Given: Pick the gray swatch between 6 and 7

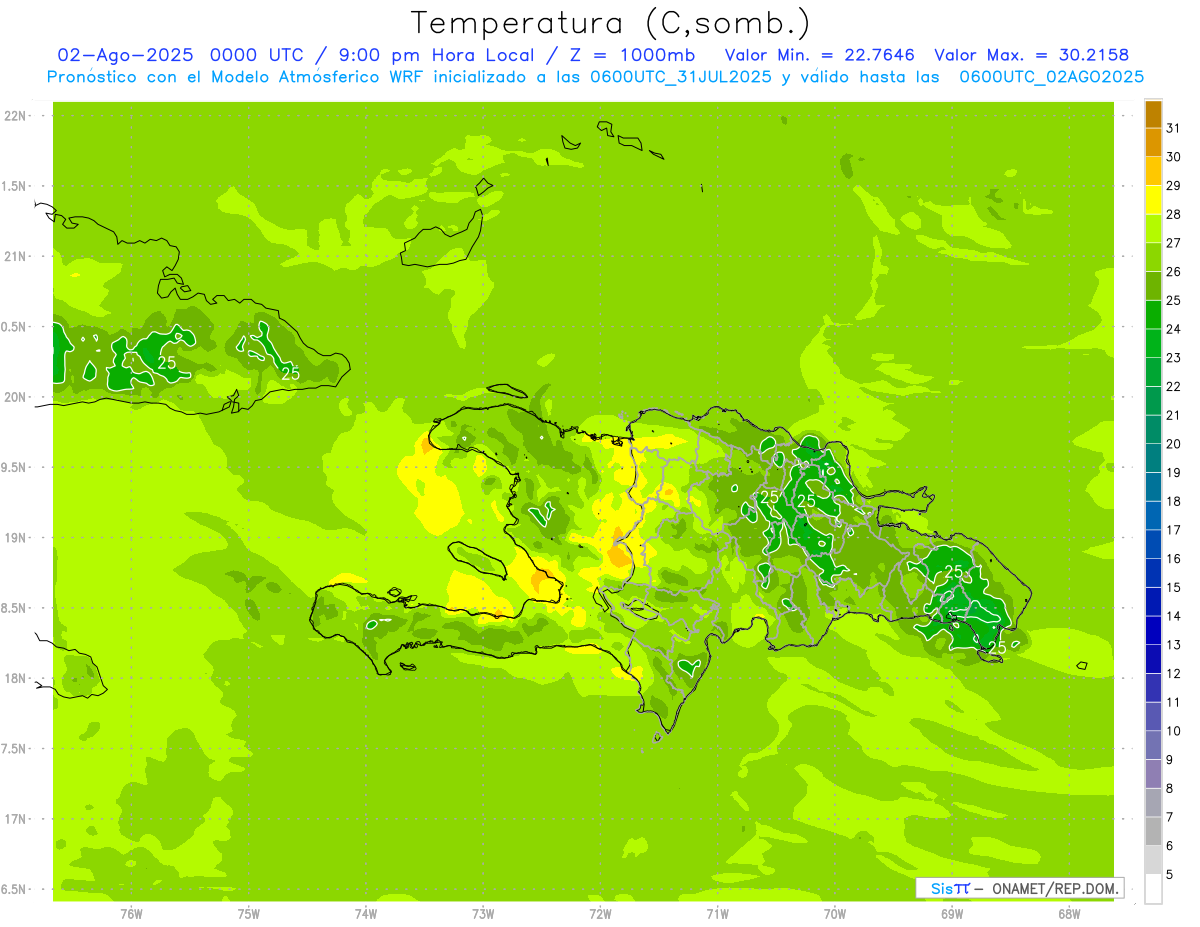Looking at the screenshot, I should (1153, 831).
